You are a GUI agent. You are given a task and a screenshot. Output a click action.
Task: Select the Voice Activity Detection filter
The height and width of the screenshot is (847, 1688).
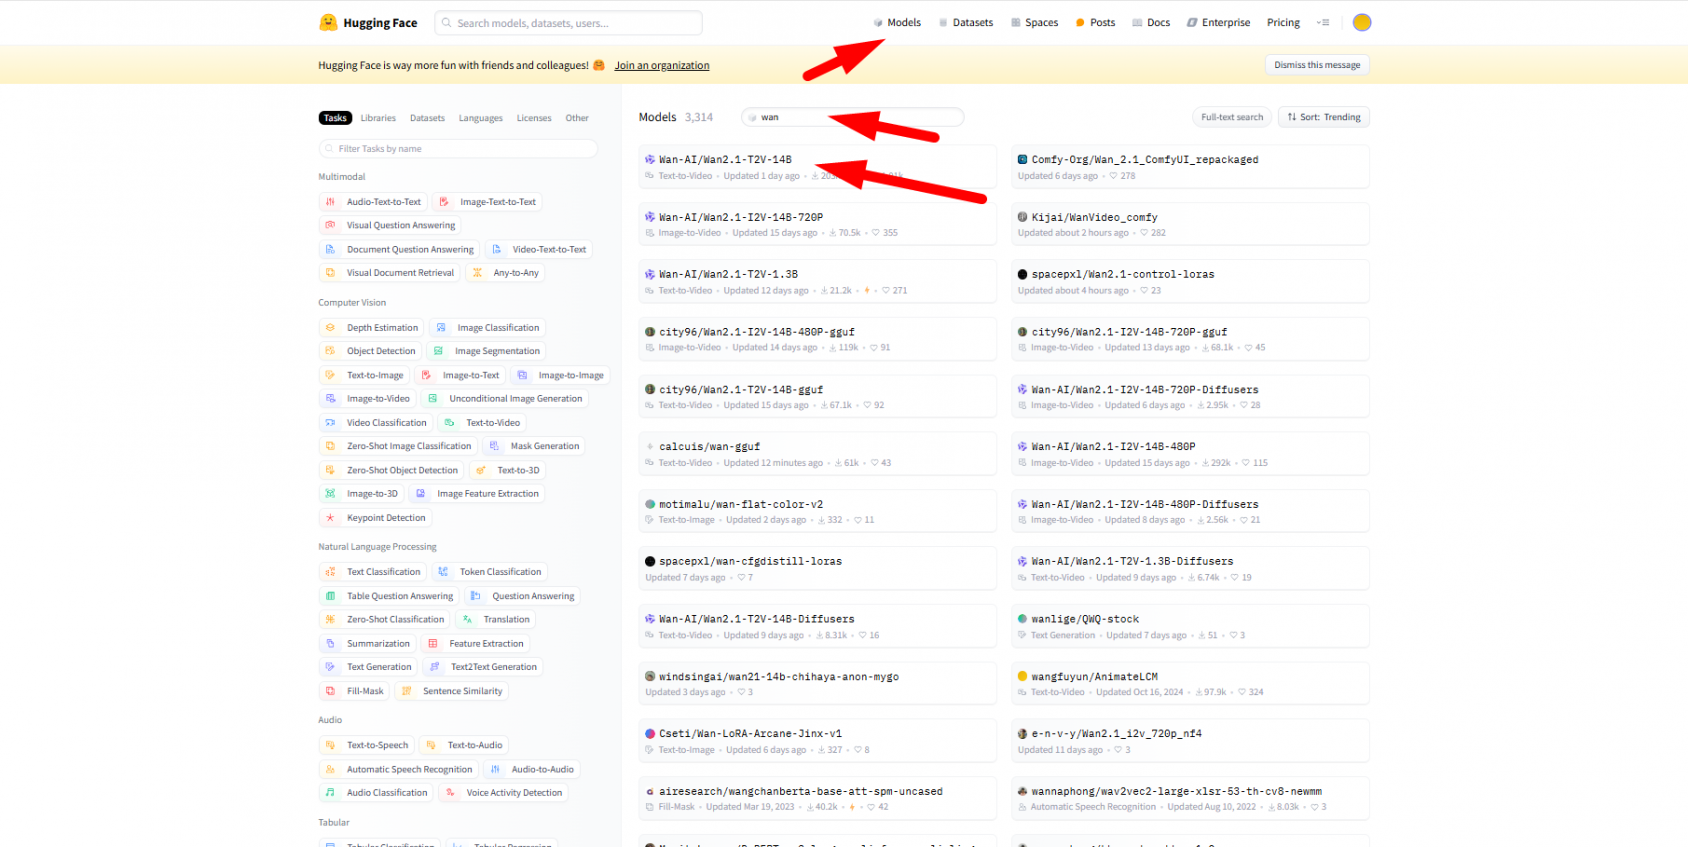(x=503, y=793)
